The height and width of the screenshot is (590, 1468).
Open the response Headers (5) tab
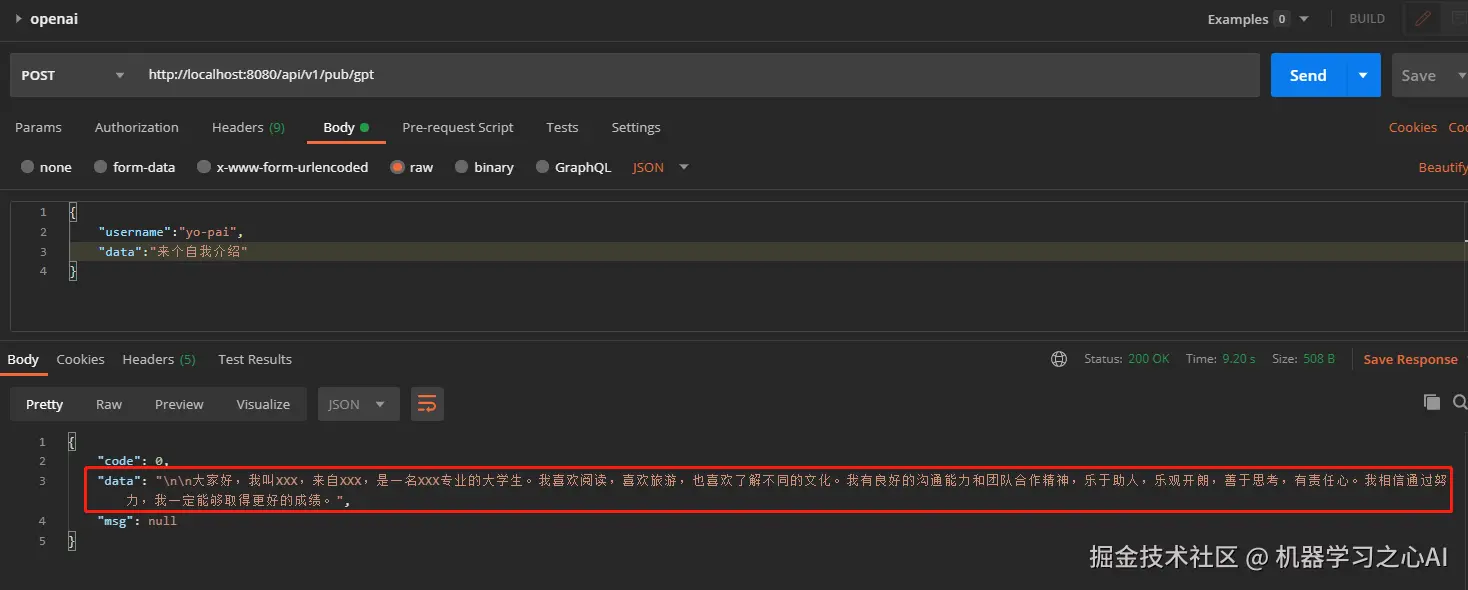(159, 359)
